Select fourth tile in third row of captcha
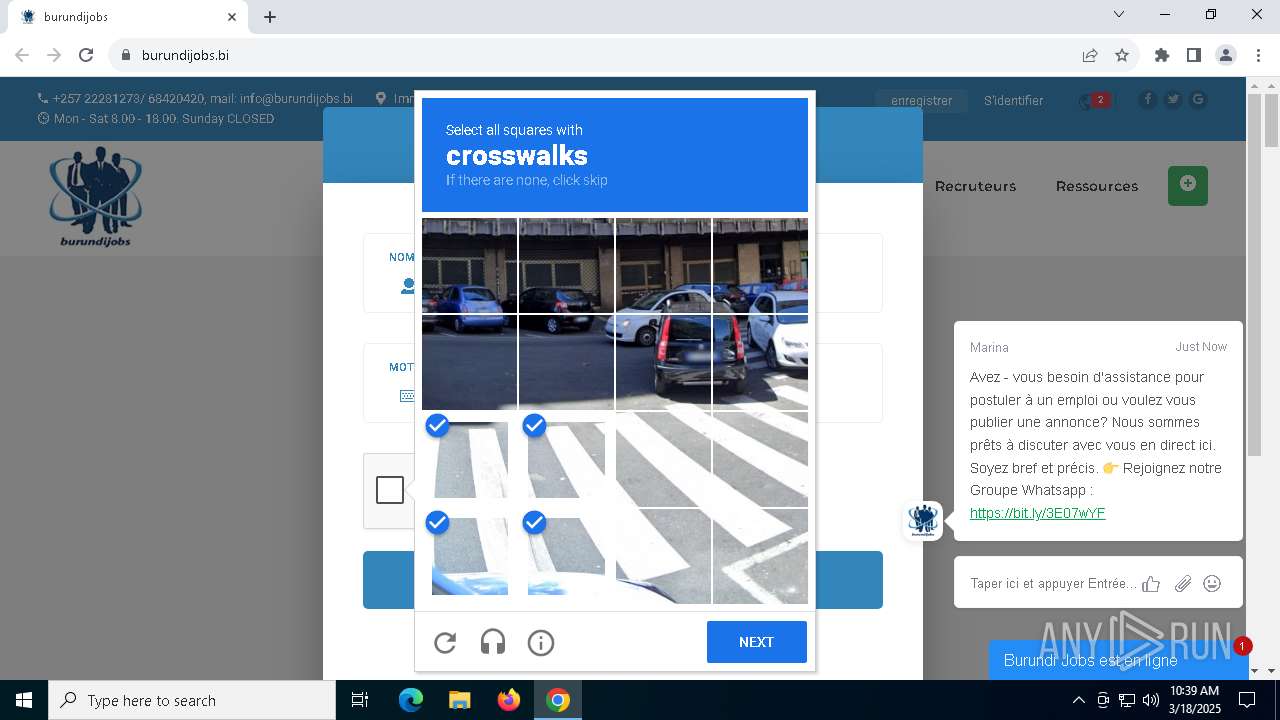Image resolution: width=1280 pixels, height=720 pixels. point(760,459)
